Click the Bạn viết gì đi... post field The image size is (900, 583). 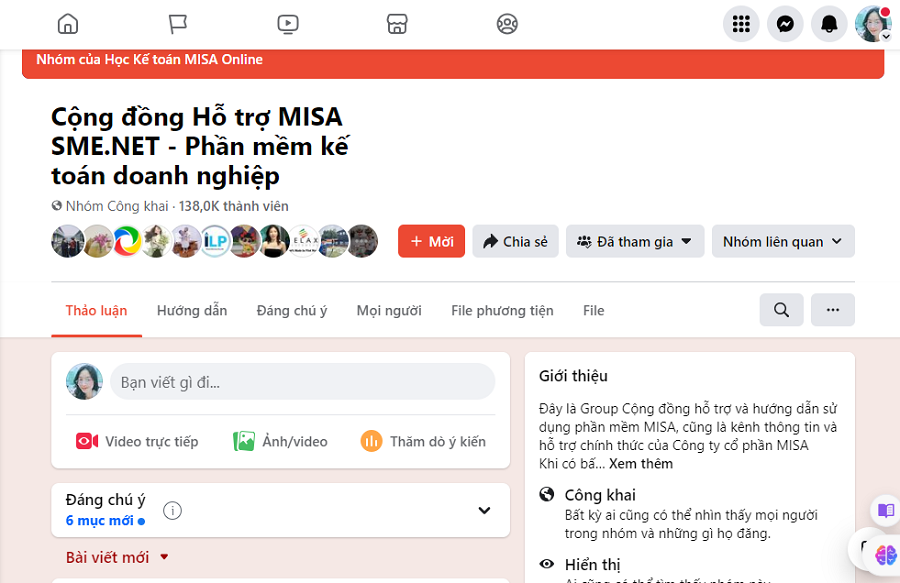(x=302, y=382)
